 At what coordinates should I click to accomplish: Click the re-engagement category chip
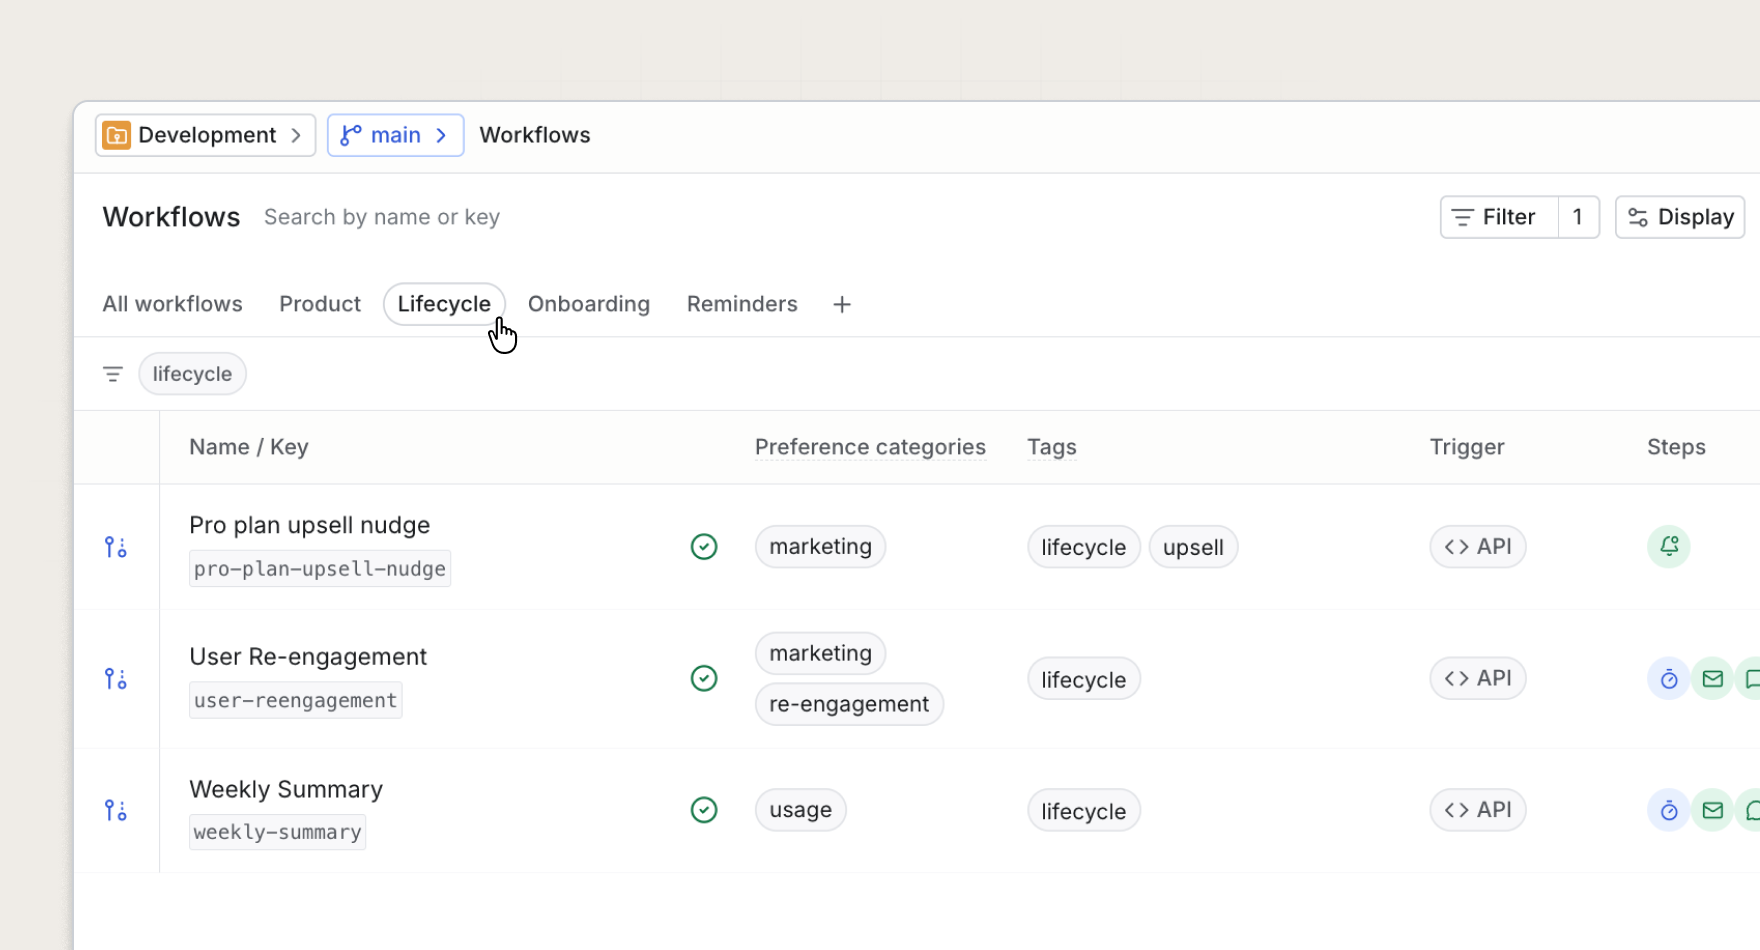pos(849,704)
